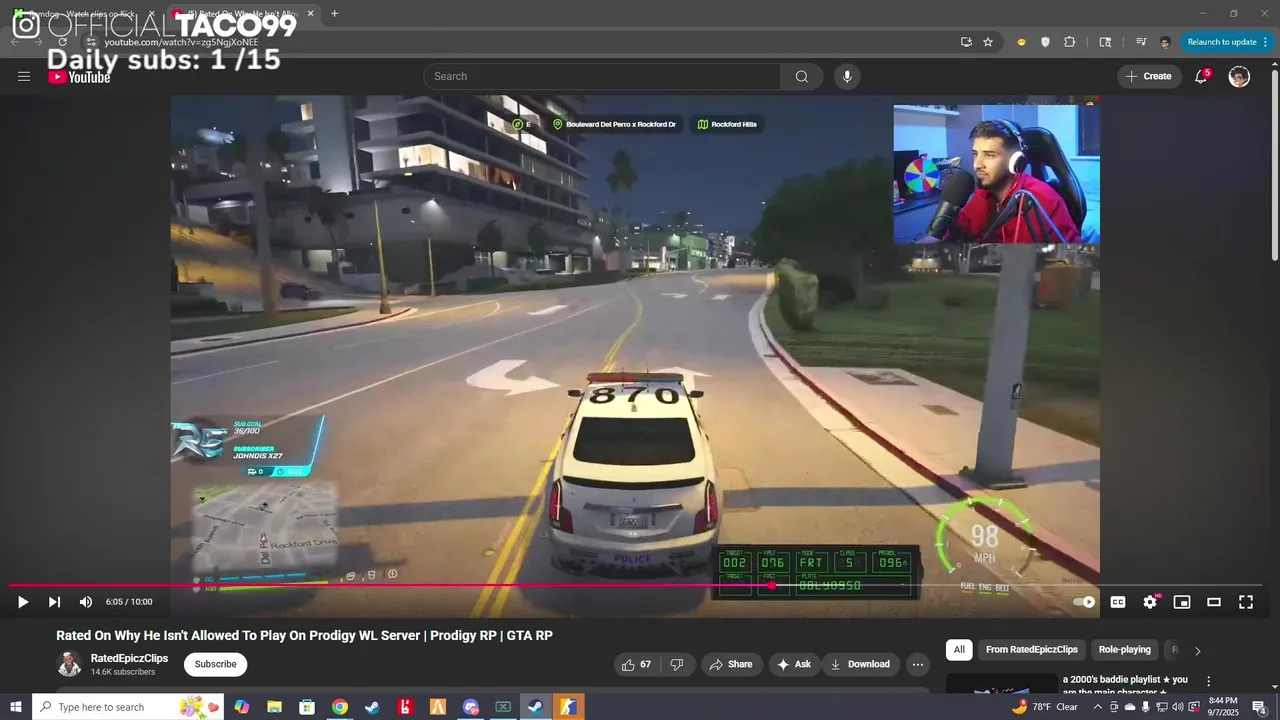Skip to next video

click(x=54, y=602)
